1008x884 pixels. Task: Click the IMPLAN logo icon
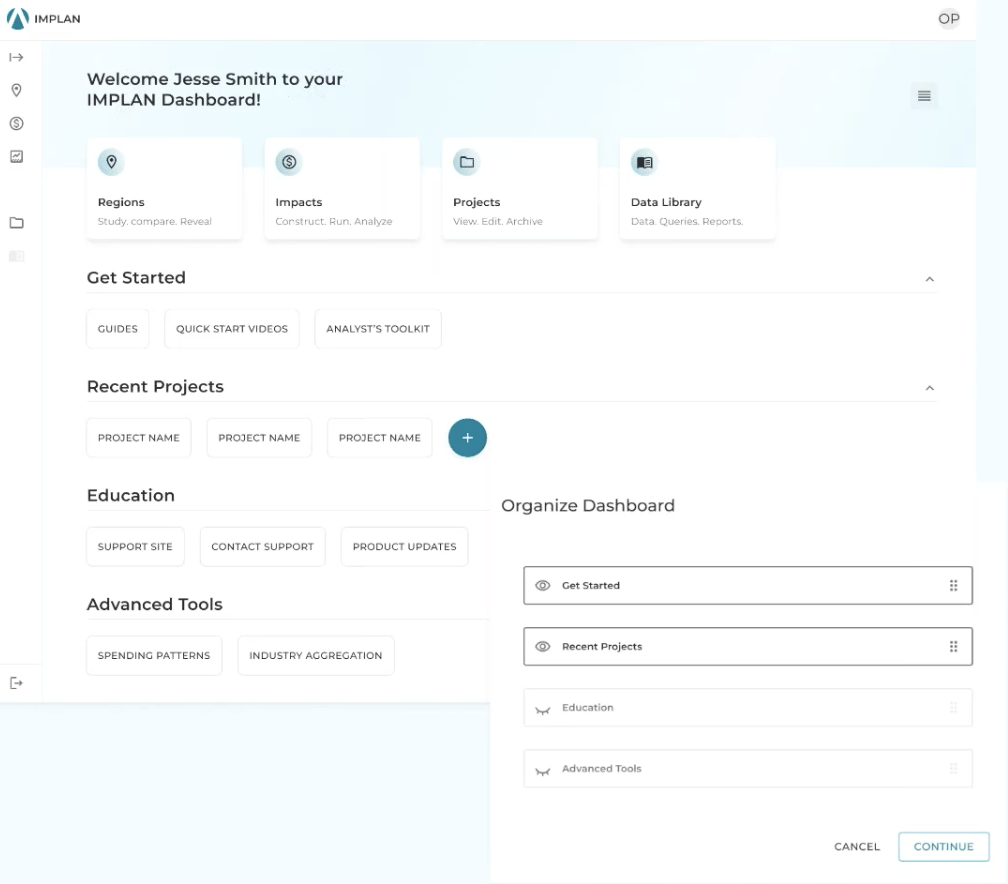pos(18,19)
